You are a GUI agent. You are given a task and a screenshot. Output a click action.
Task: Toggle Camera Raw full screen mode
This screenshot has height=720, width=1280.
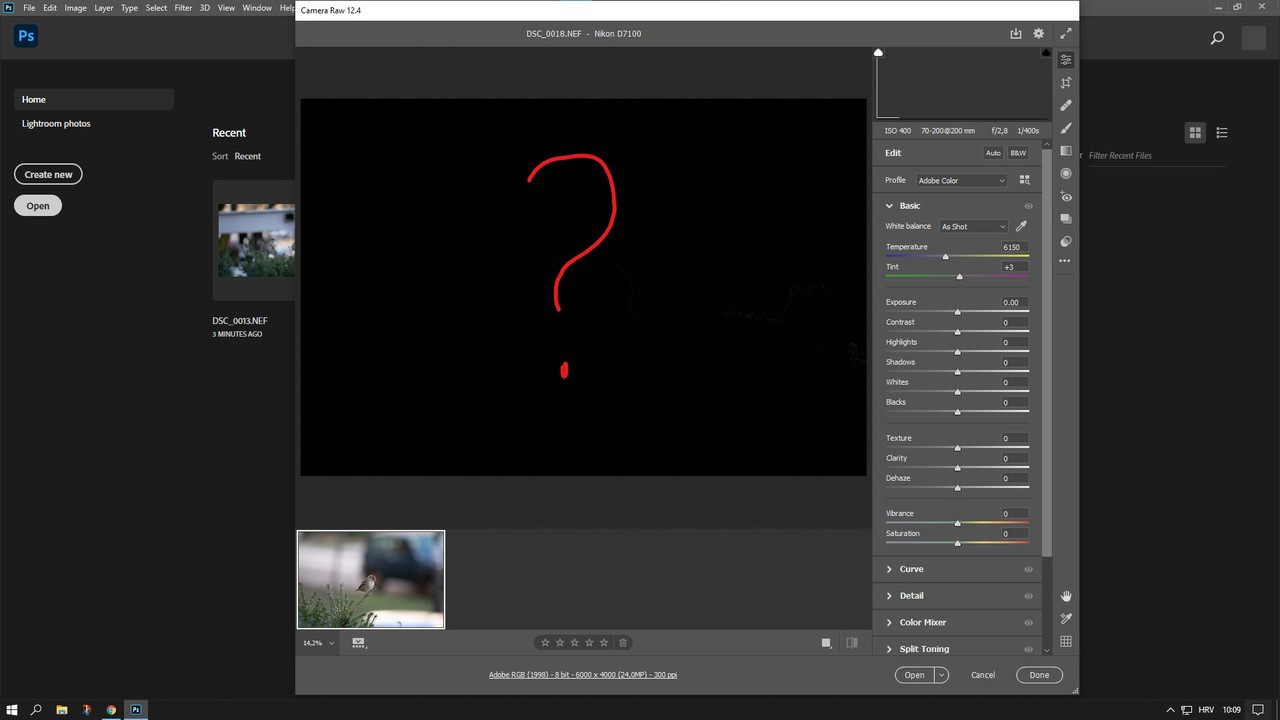coord(1066,33)
